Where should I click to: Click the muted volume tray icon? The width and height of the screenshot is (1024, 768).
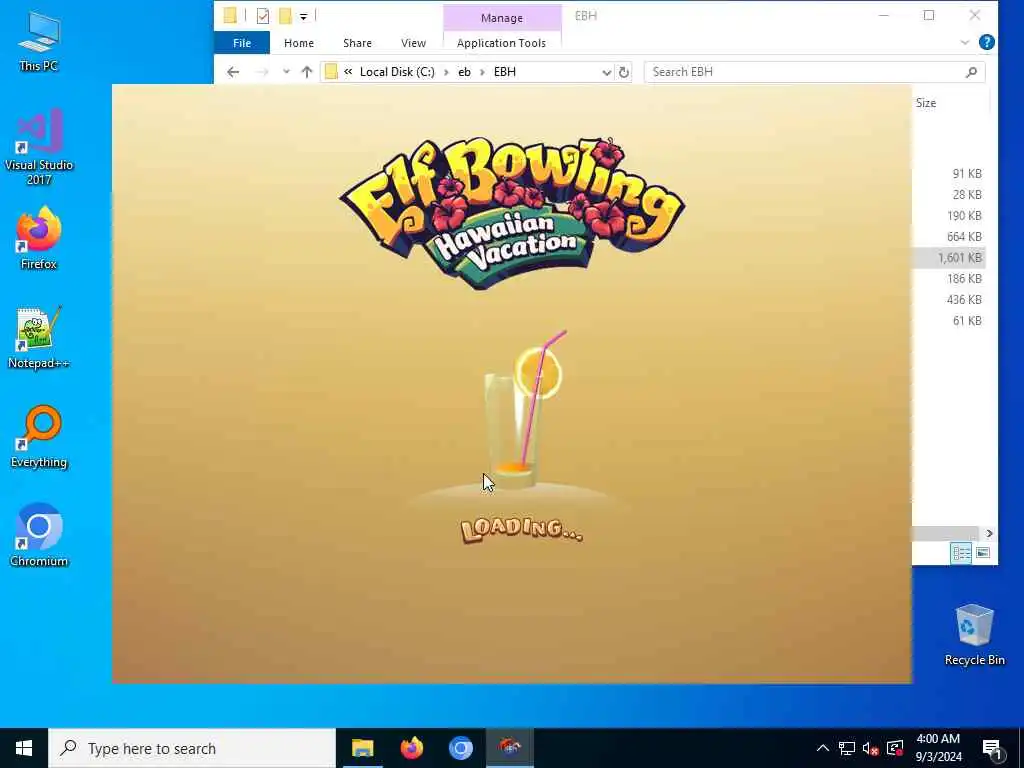(x=871, y=748)
